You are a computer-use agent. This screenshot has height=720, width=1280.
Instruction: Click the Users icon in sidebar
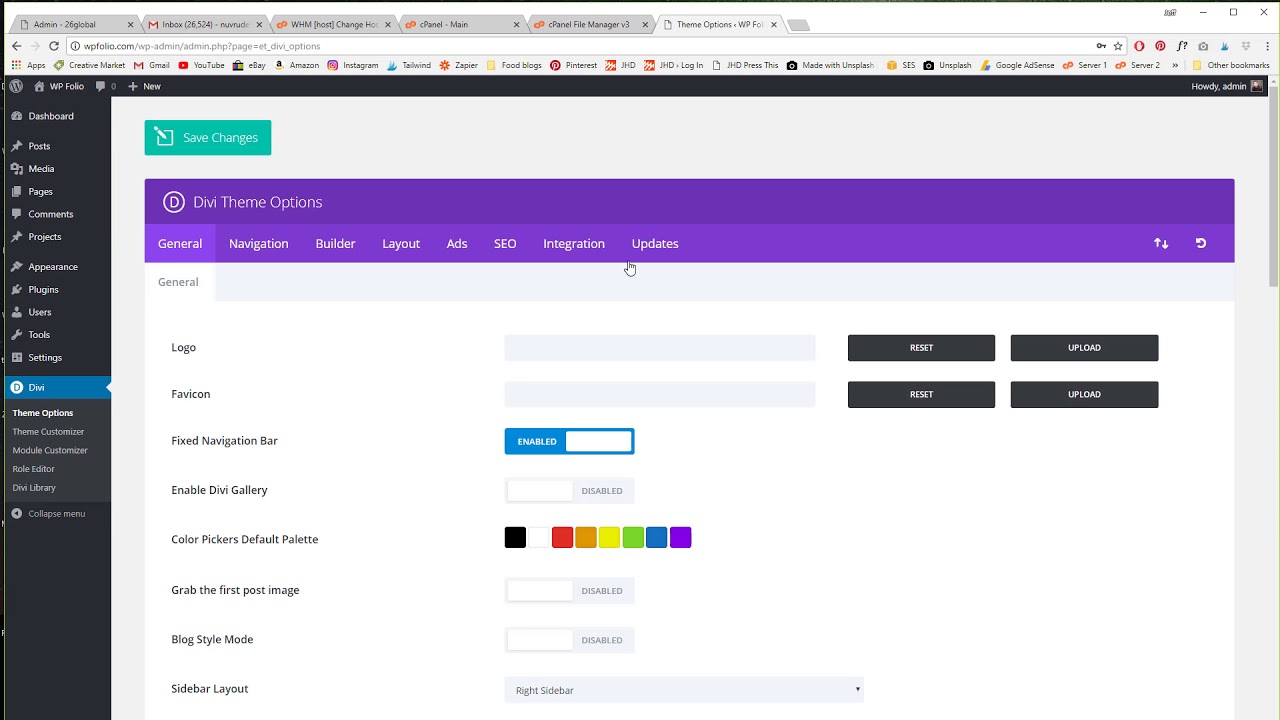17,312
